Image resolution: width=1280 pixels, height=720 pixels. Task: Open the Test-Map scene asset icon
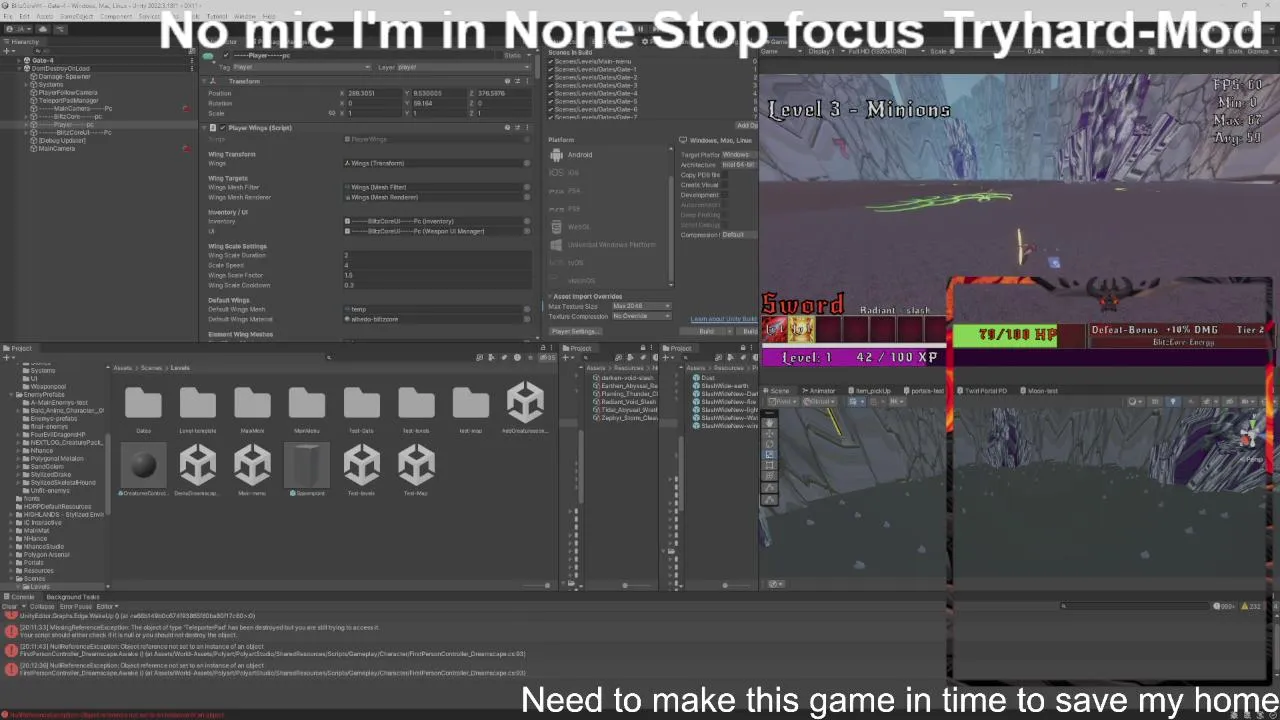click(416, 465)
